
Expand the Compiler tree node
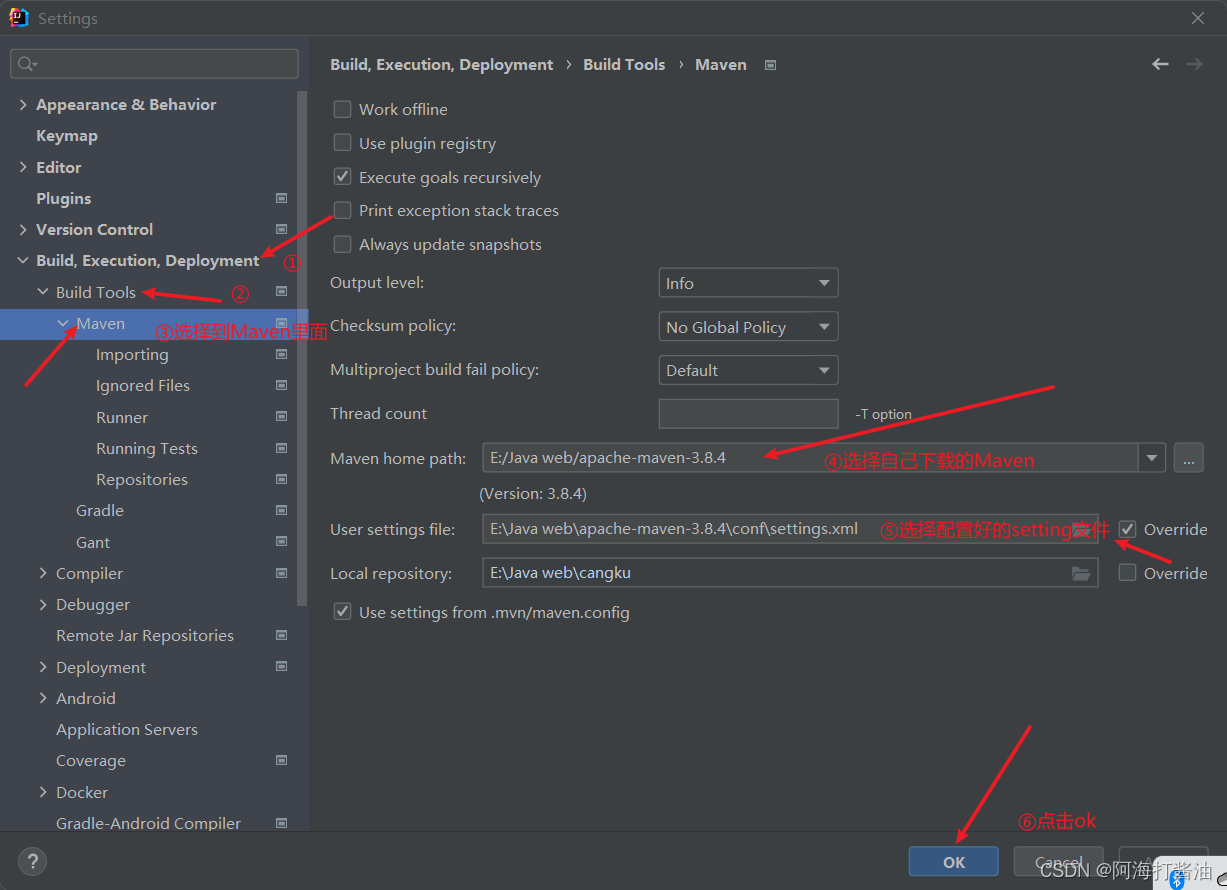pyautogui.click(x=43, y=573)
